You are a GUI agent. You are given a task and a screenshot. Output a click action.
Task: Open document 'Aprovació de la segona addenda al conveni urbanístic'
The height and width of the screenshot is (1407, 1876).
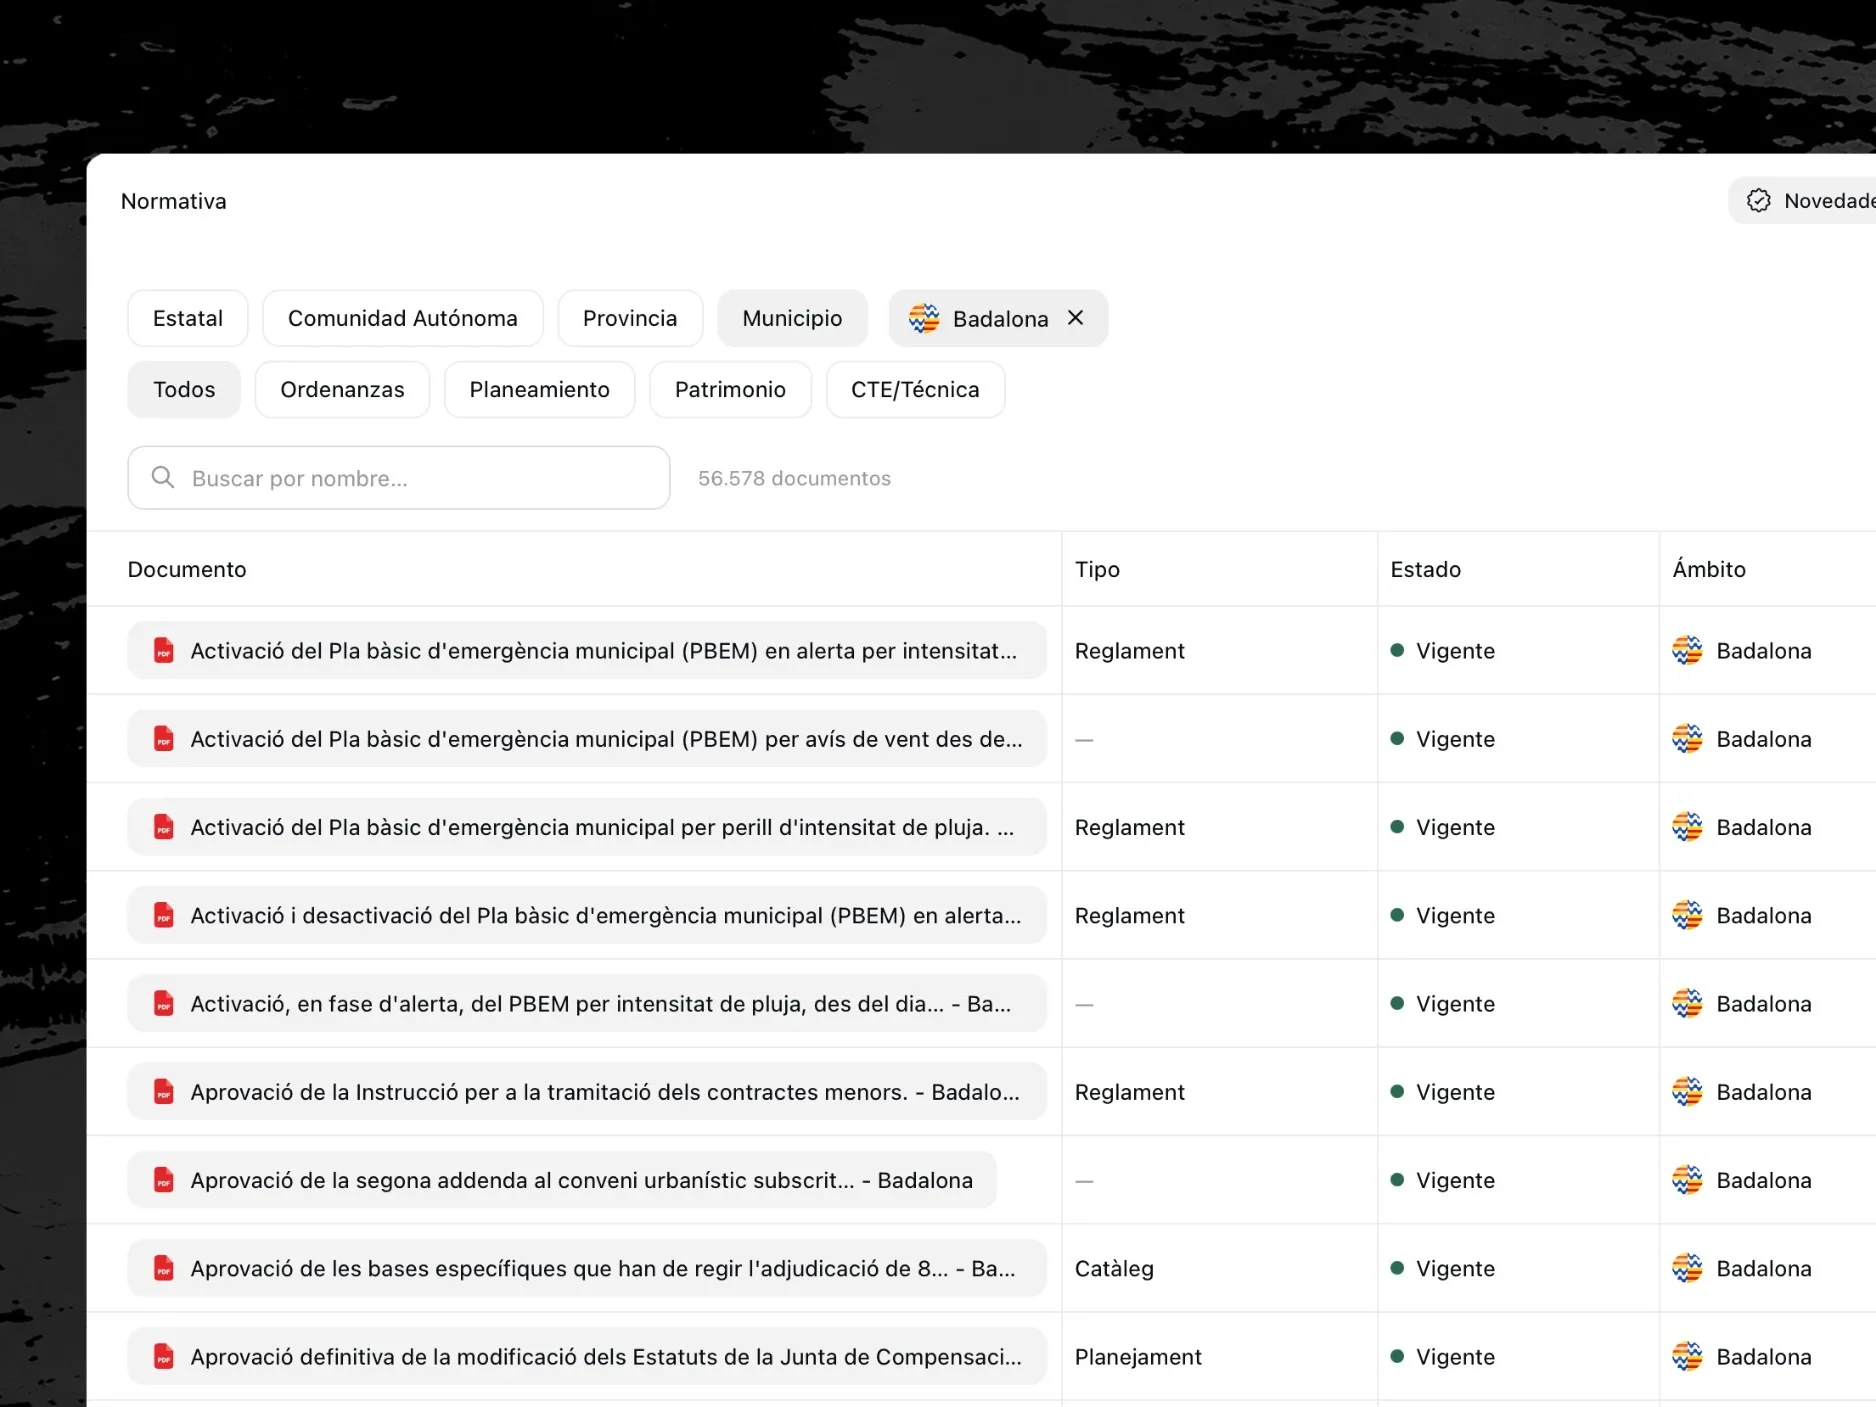tap(562, 1180)
